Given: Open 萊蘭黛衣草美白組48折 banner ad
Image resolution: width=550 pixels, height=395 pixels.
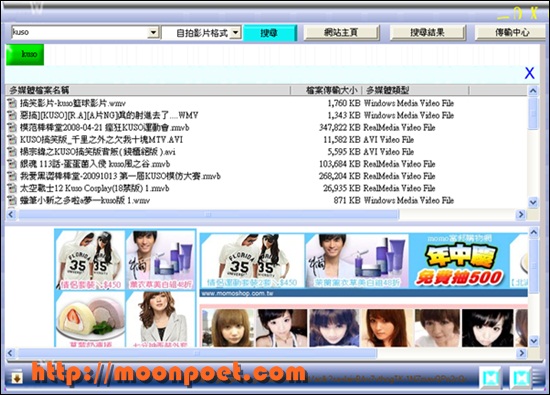Looking at the screenshot, I should pos(357,261).
